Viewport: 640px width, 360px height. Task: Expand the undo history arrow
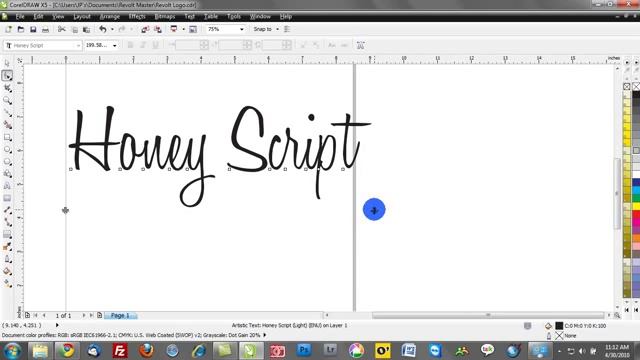click(112, 29)
